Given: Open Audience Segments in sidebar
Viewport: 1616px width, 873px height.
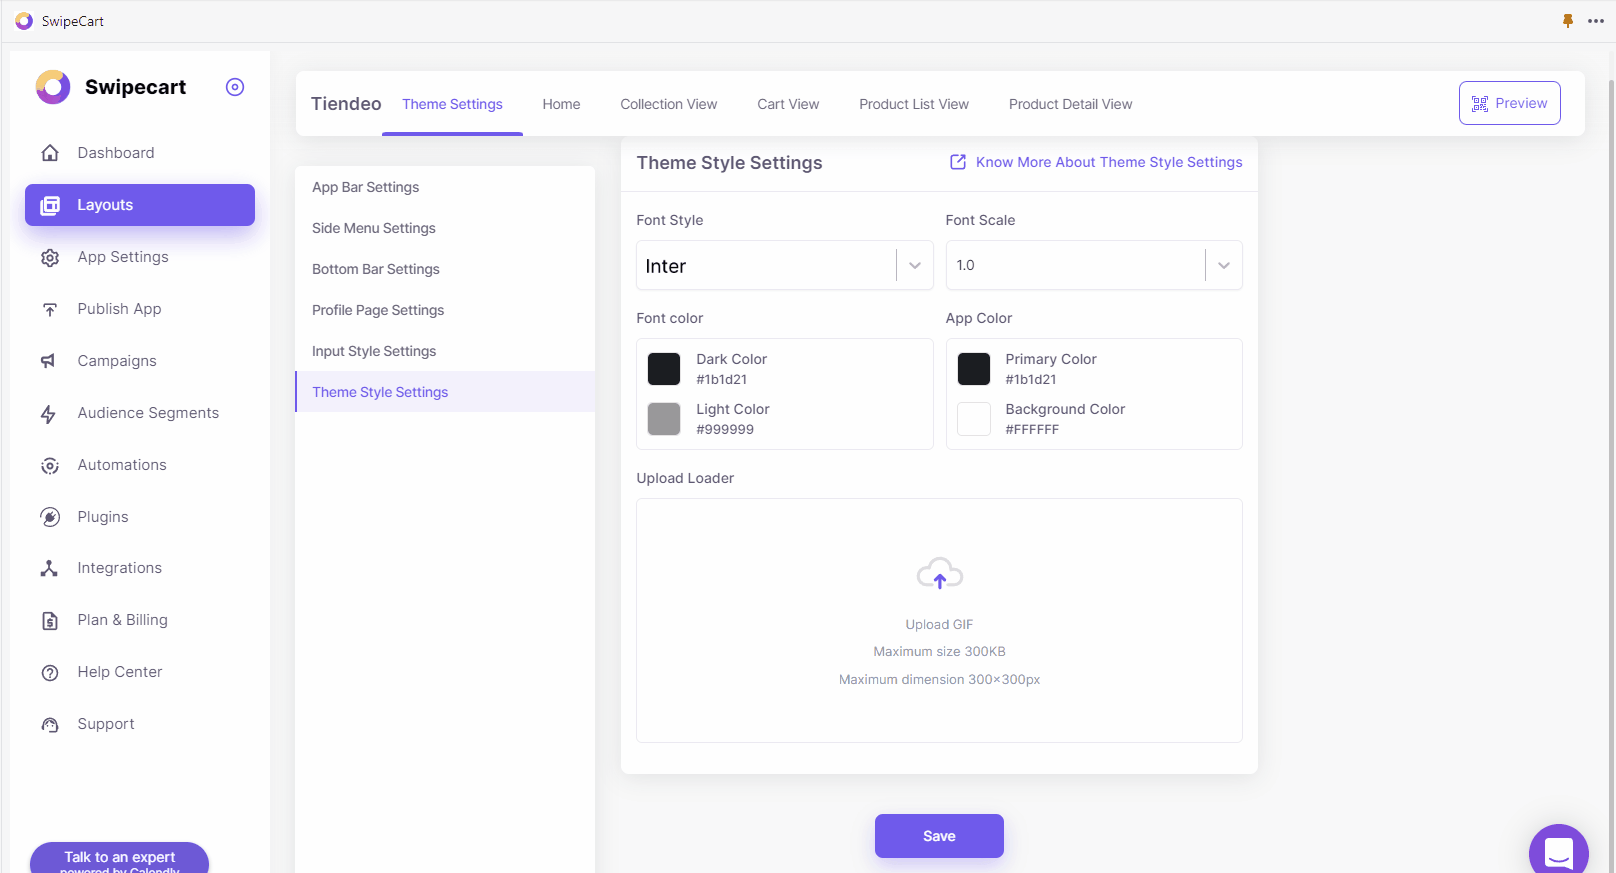Looking at the screenshot, I should coord(140,413).
